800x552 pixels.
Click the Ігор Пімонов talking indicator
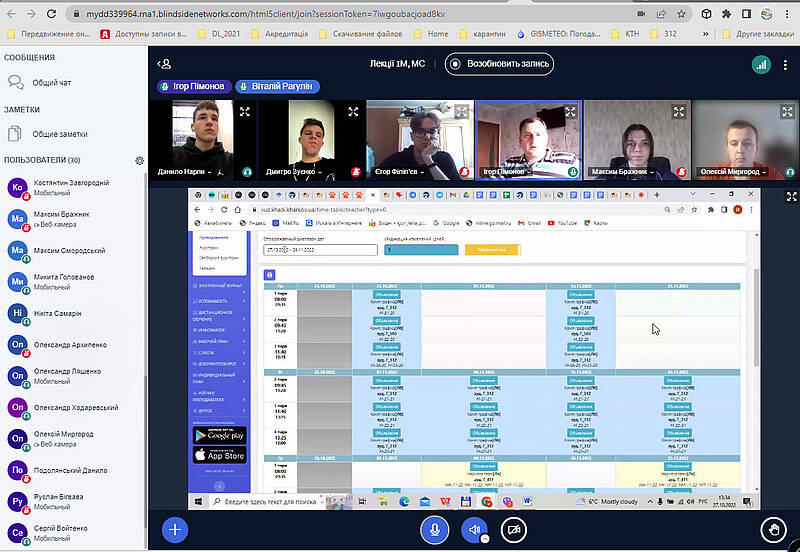194,87
